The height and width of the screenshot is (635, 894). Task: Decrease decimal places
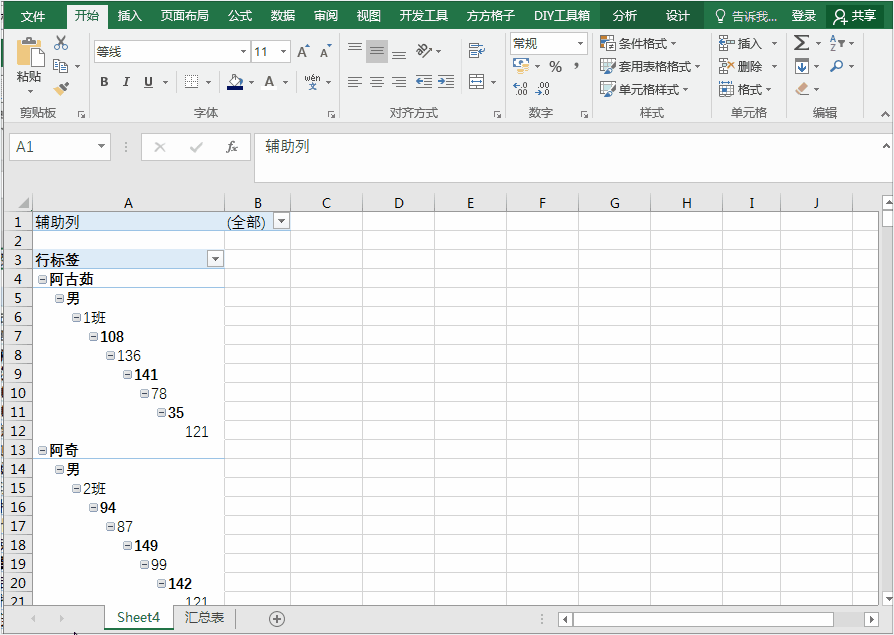[542, 88]
